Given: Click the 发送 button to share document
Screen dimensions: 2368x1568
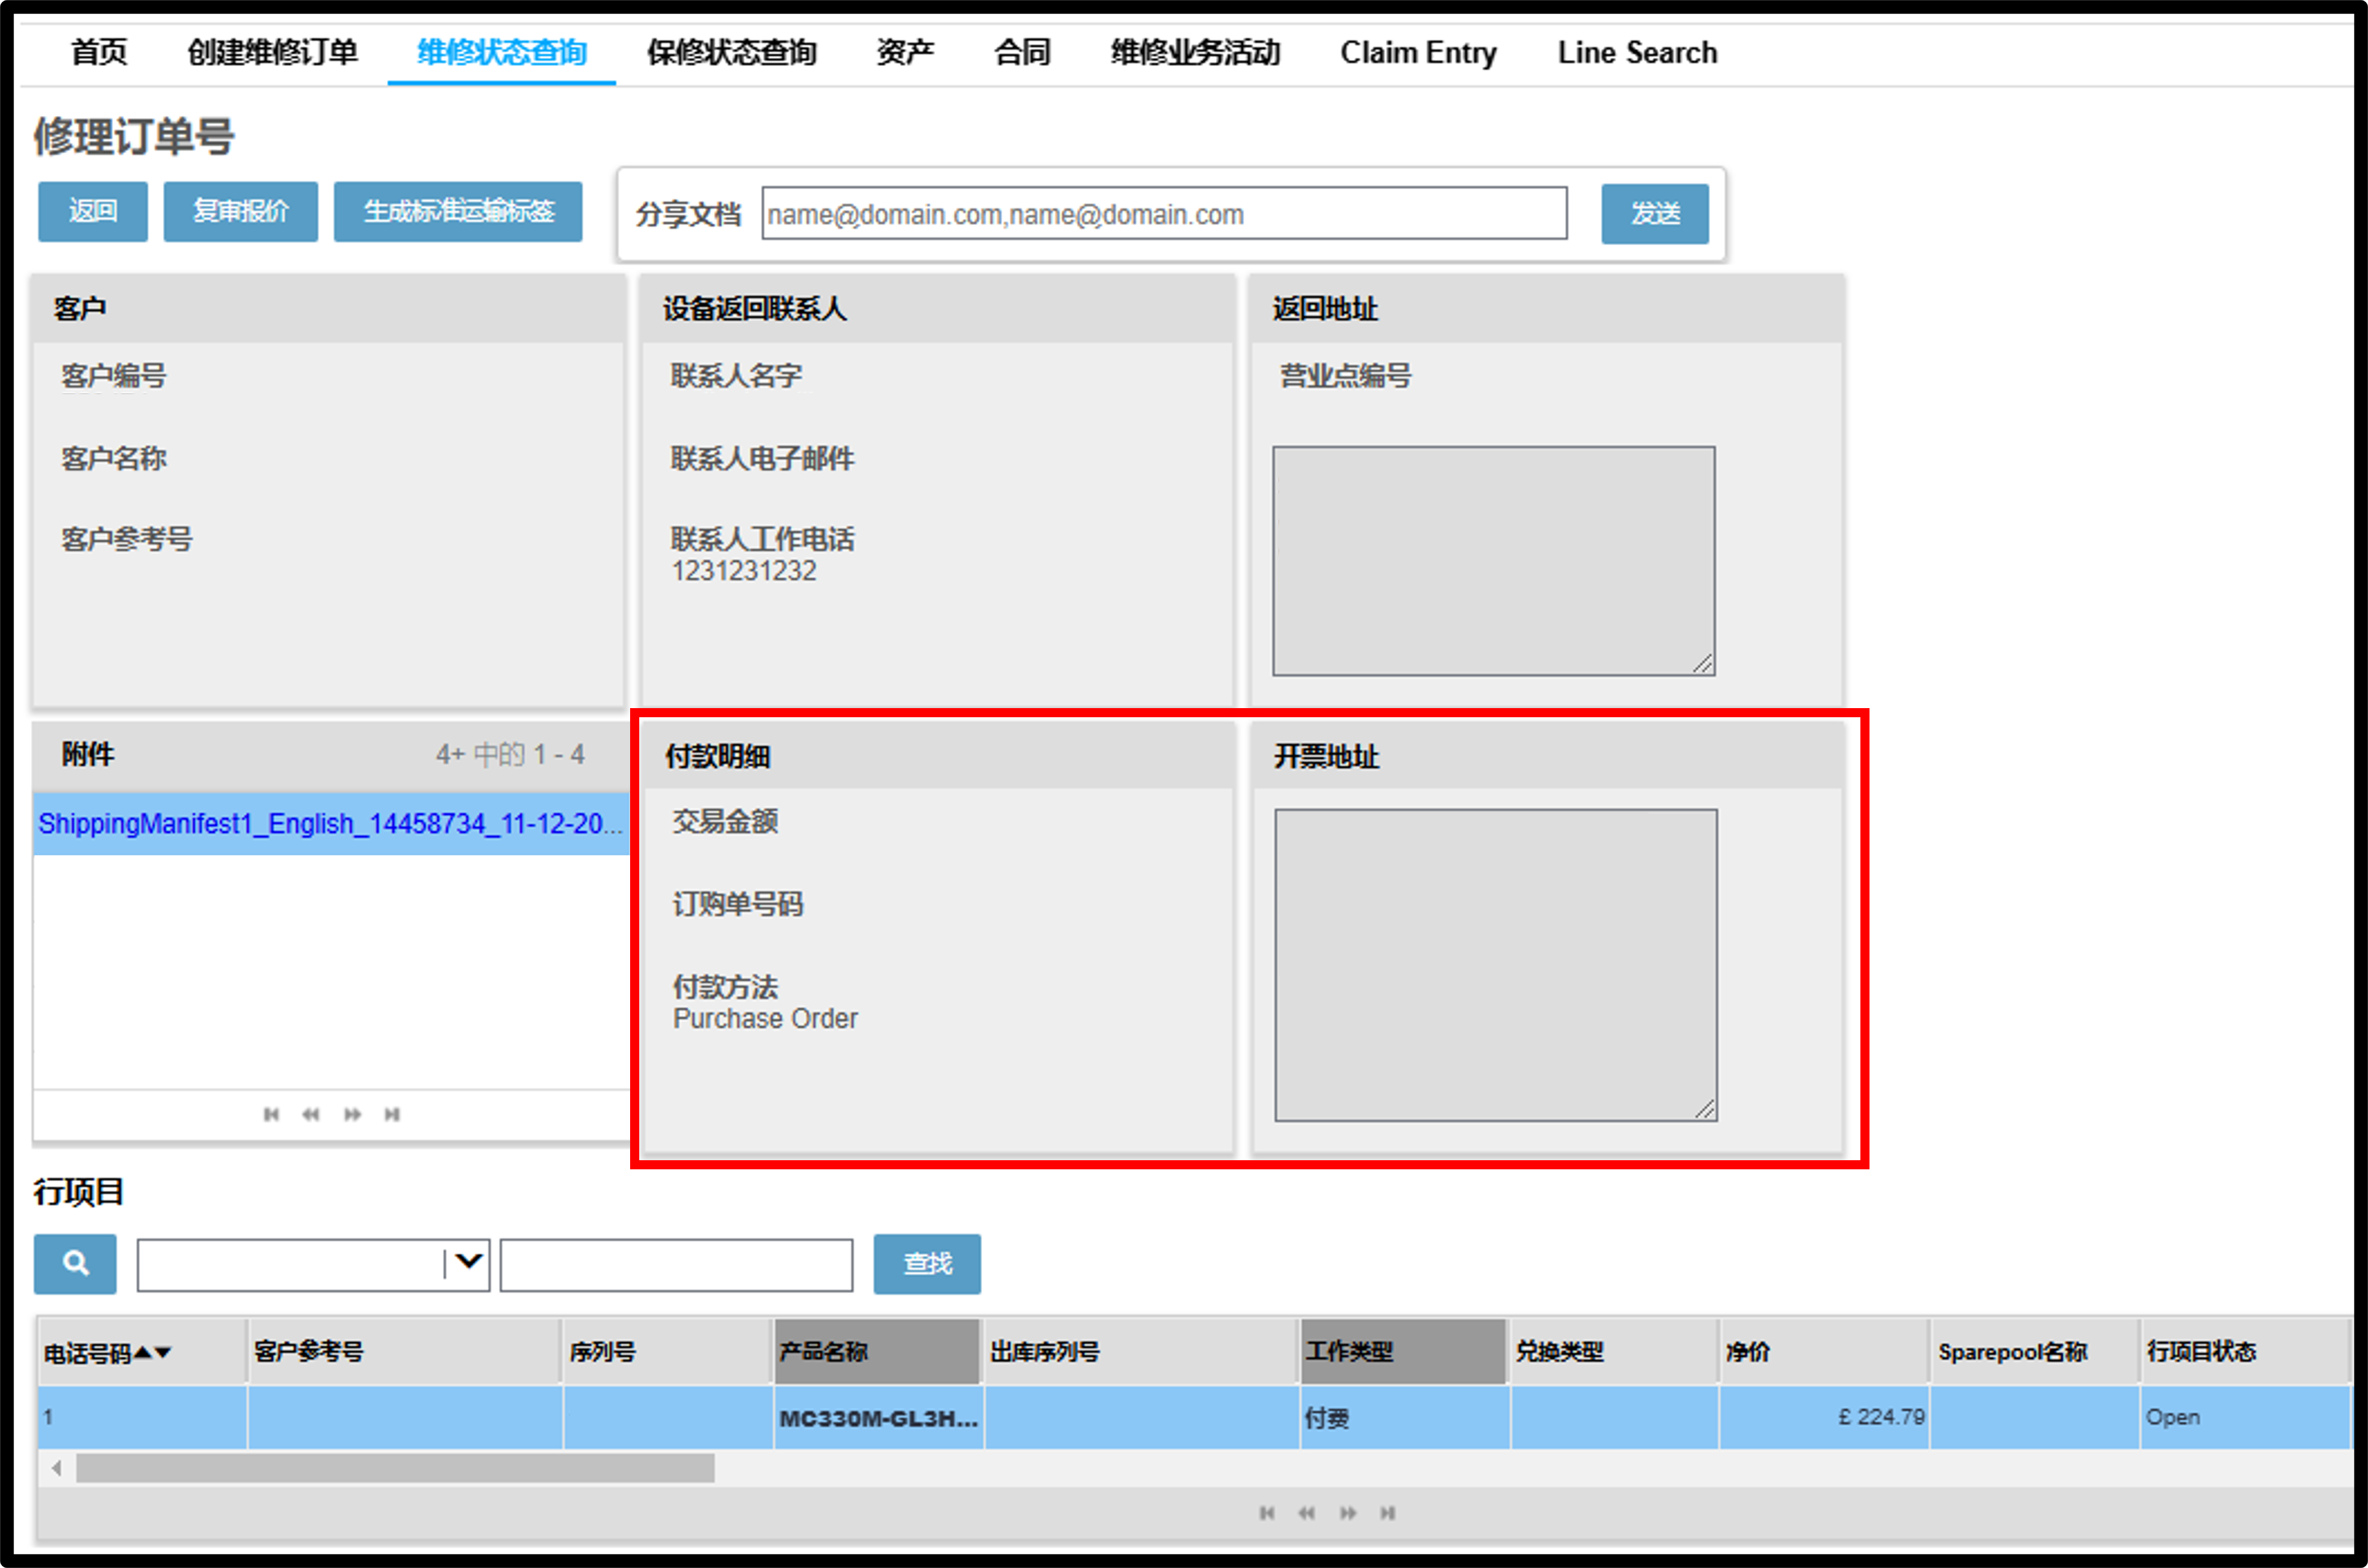Looking at the screenshot, I should 1655,213.
